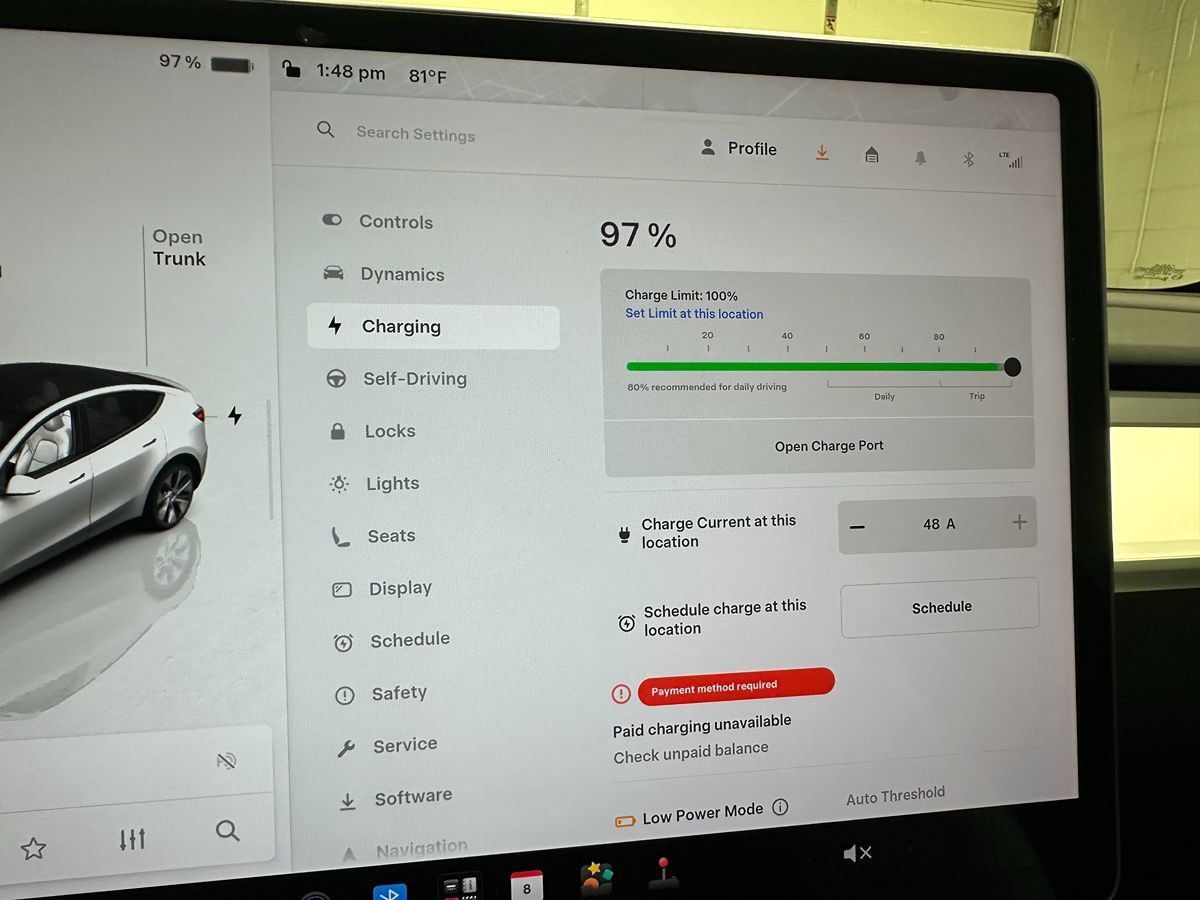Open notifications bell icon
1200x900 pixels.
[920, 157]
